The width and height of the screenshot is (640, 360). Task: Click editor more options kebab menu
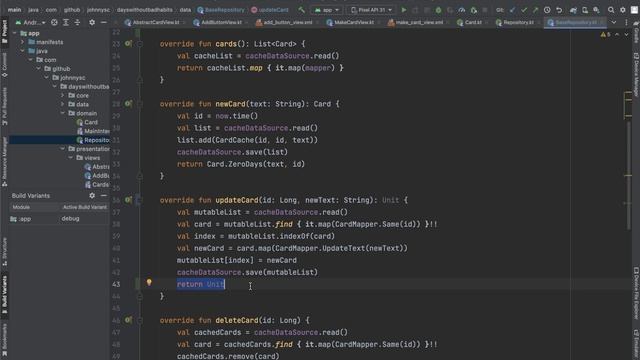[x=626, y=22]
